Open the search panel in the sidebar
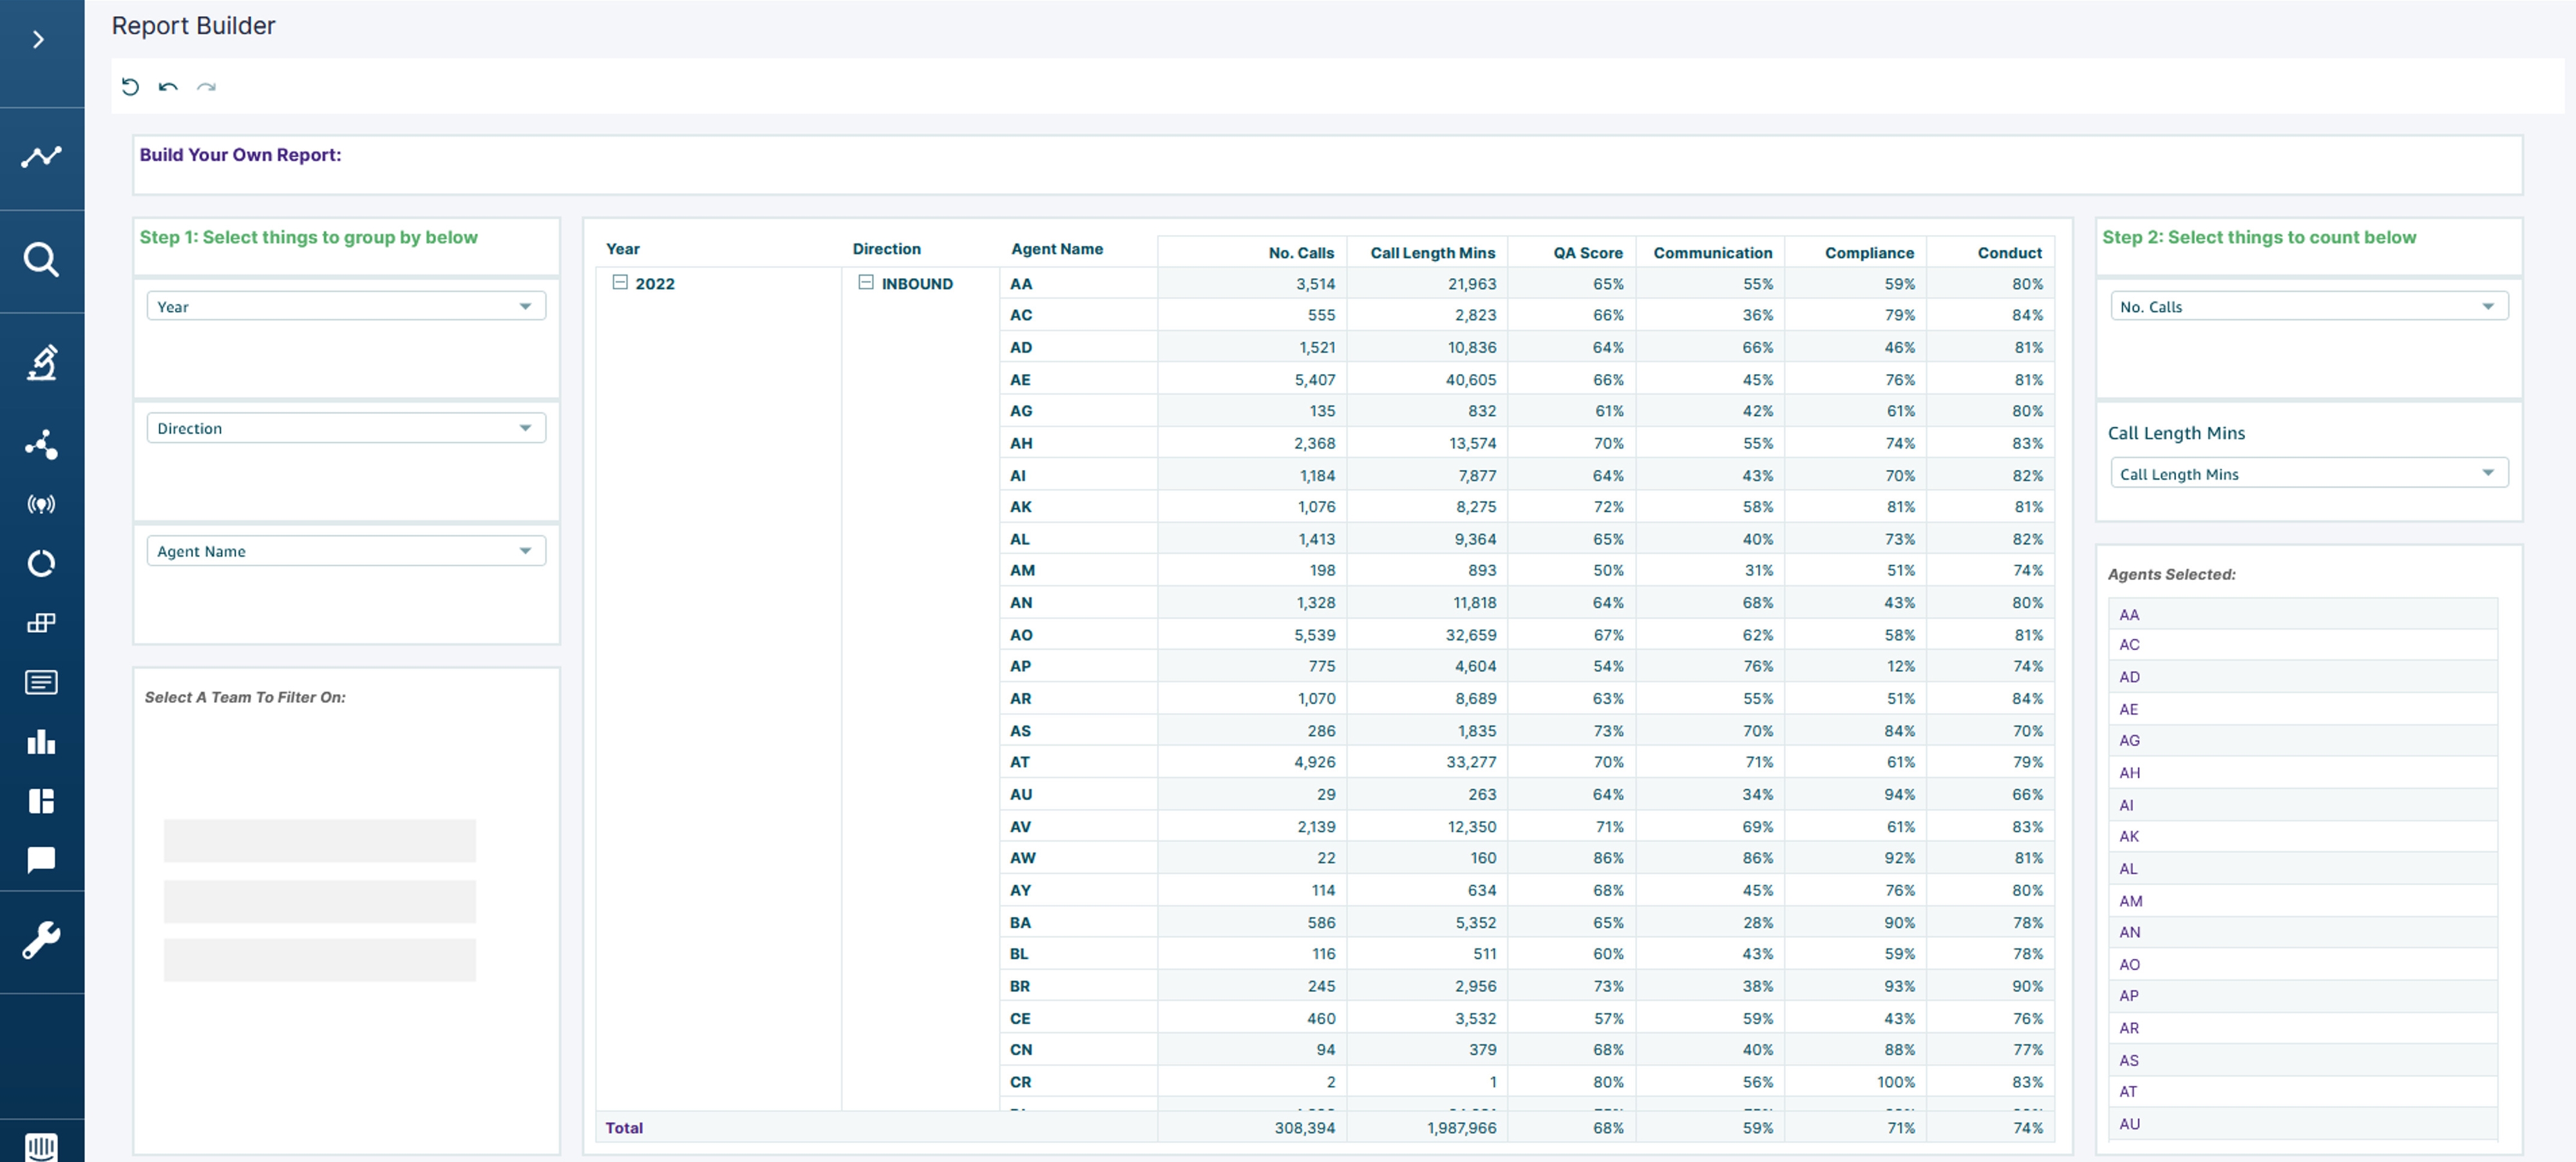The width and height of the screenshot is (2576, 1162). tap(41, 260)
